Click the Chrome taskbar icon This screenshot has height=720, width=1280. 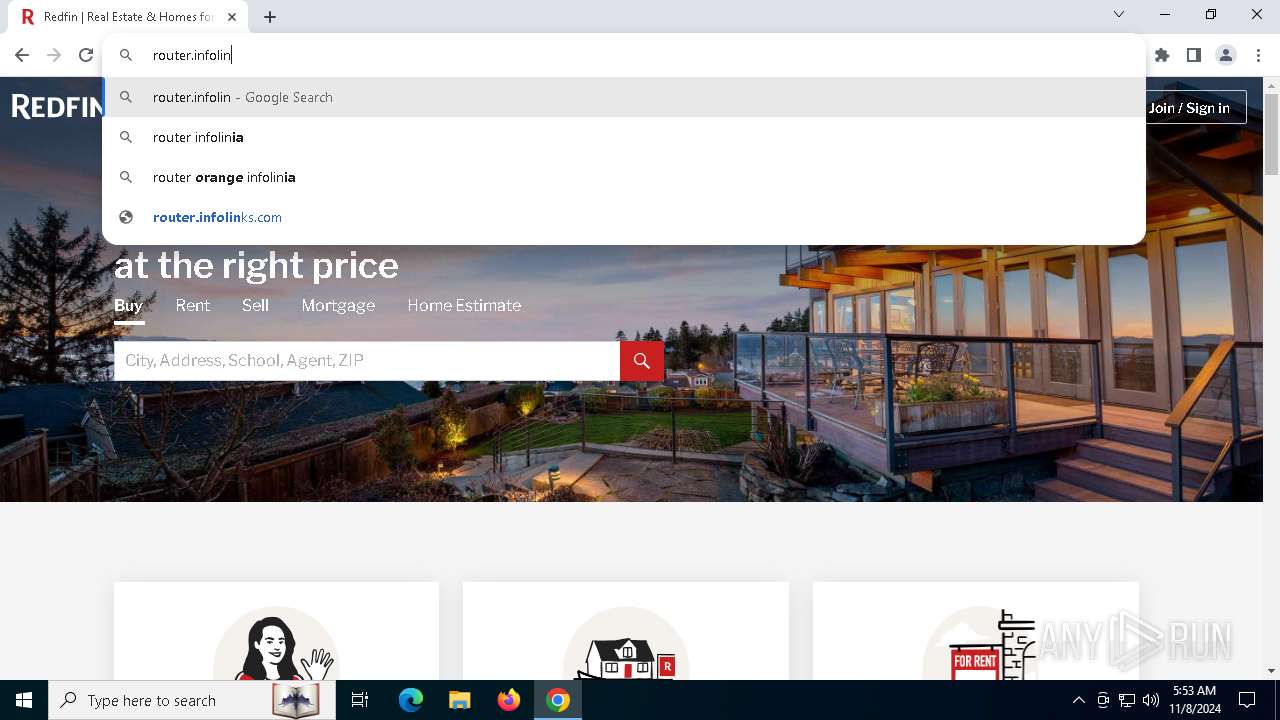558,700
